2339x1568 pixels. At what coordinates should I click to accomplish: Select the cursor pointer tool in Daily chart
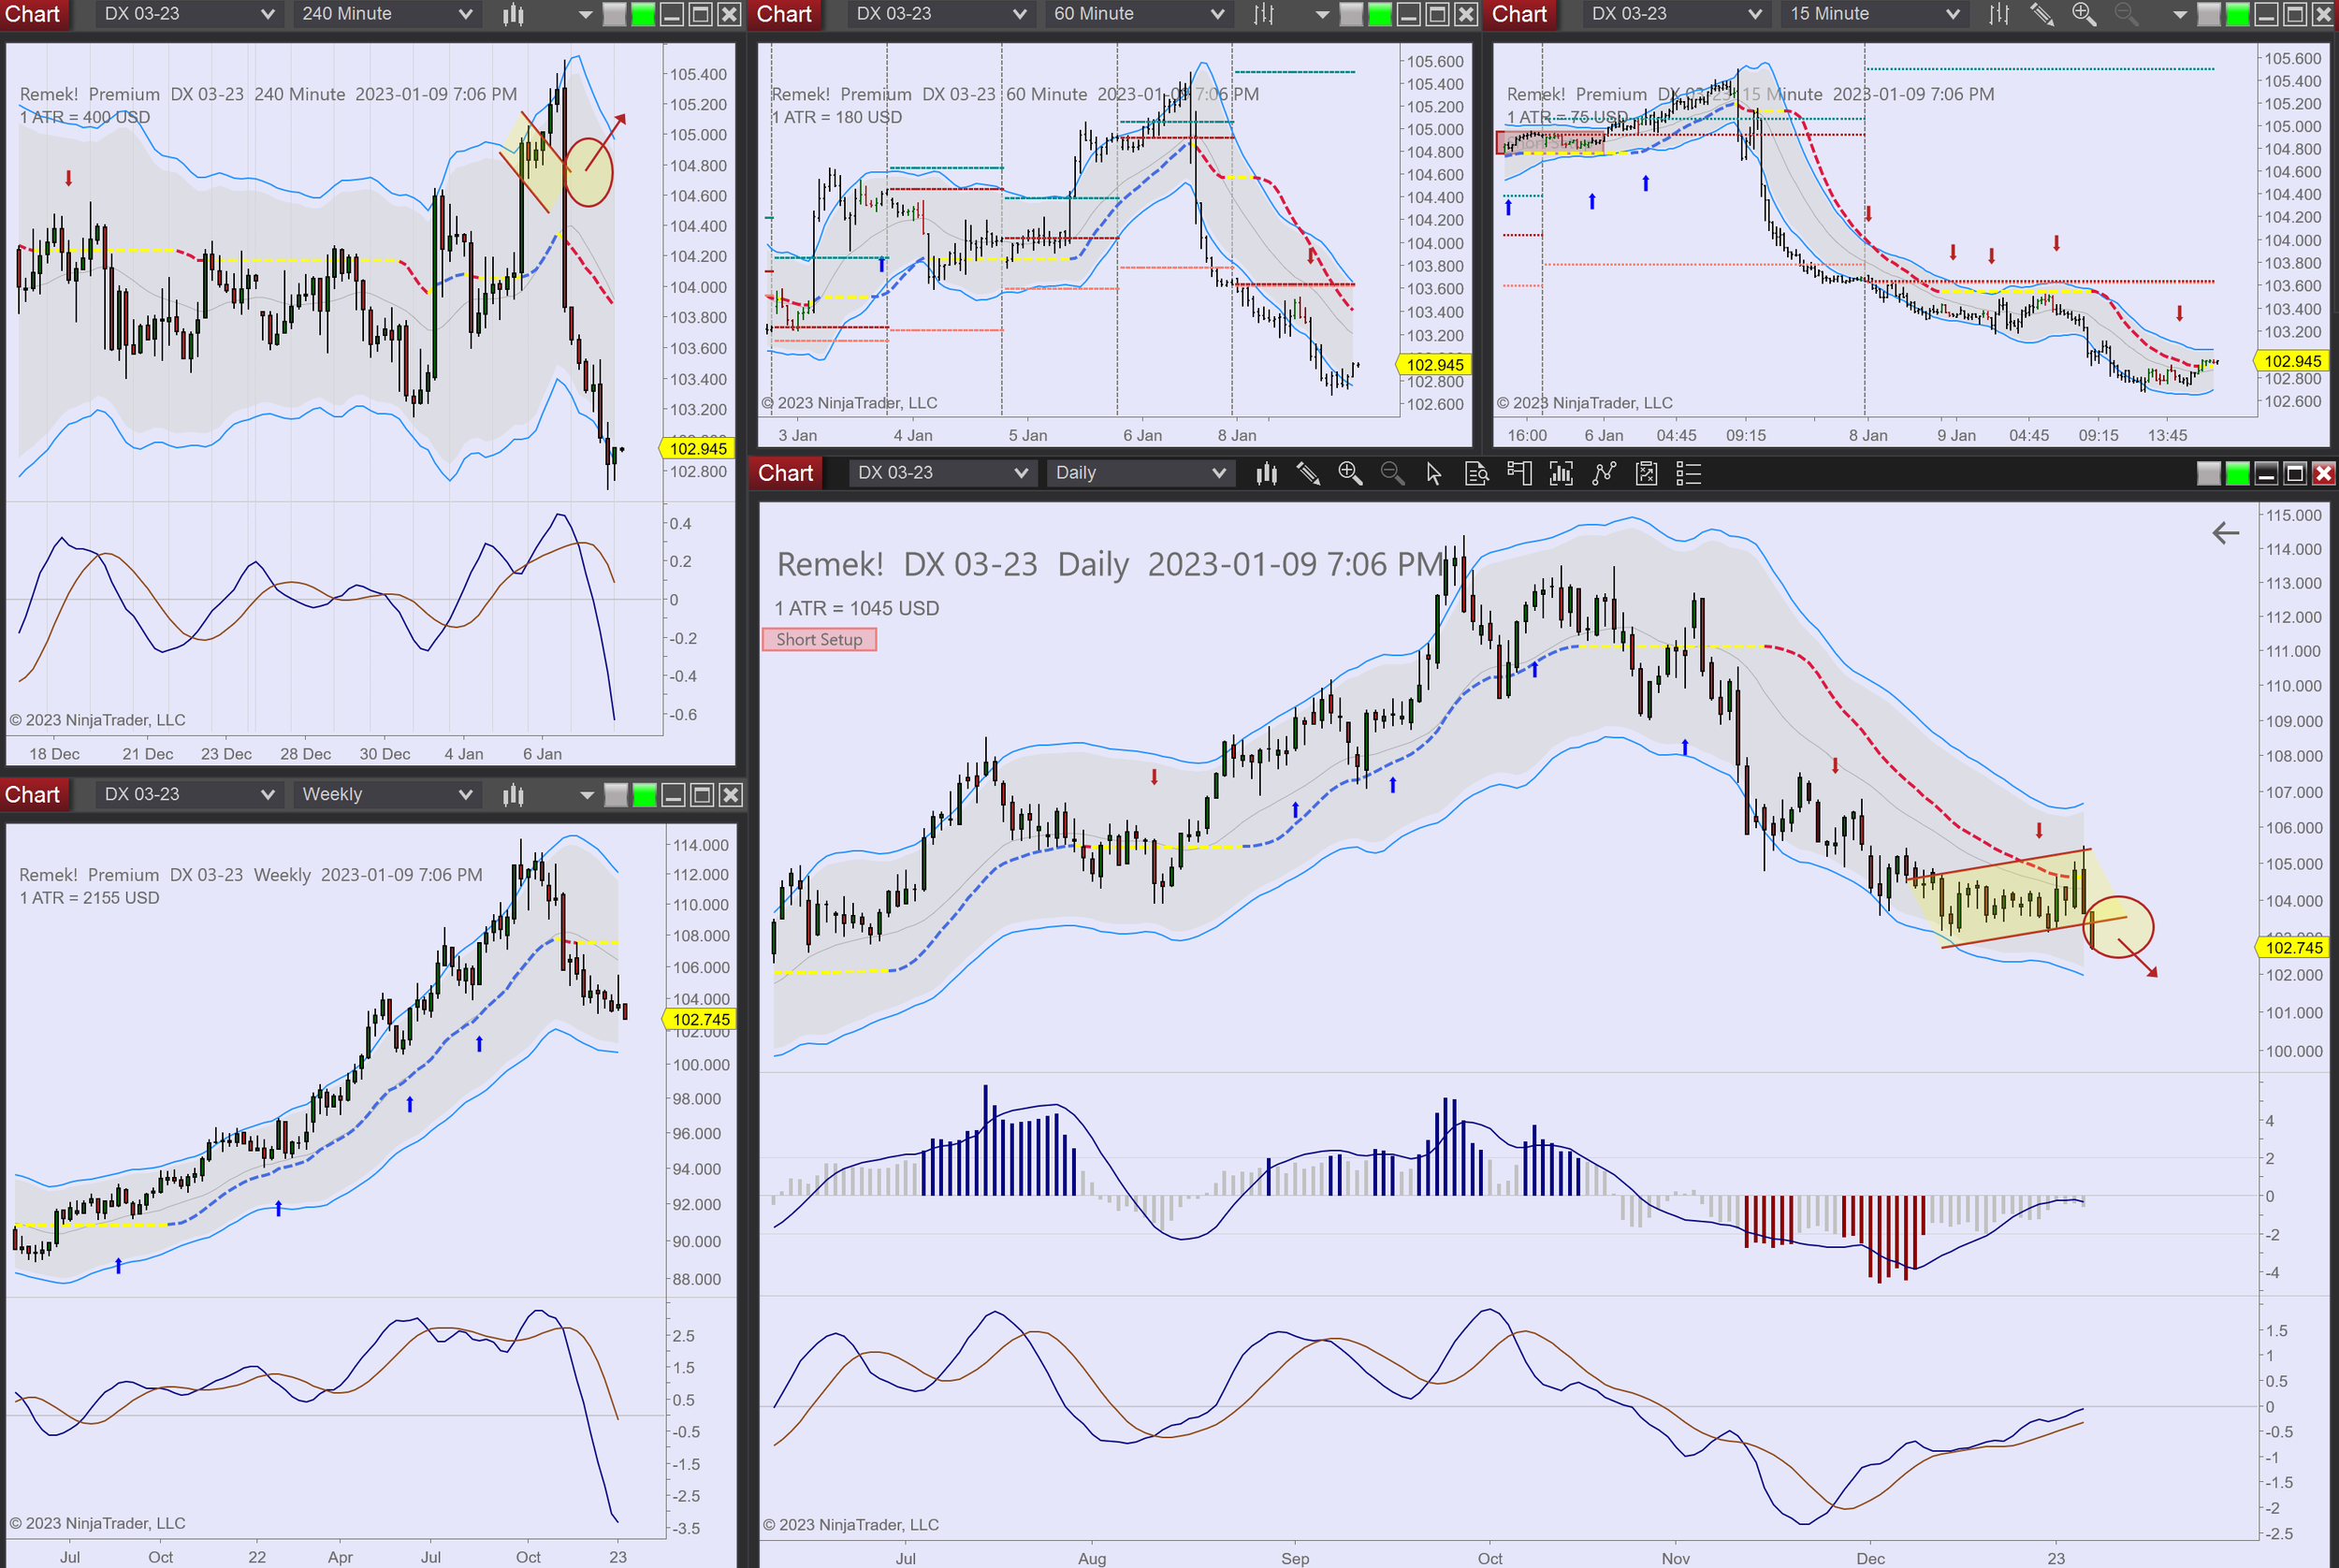[x=1434, y=473]
